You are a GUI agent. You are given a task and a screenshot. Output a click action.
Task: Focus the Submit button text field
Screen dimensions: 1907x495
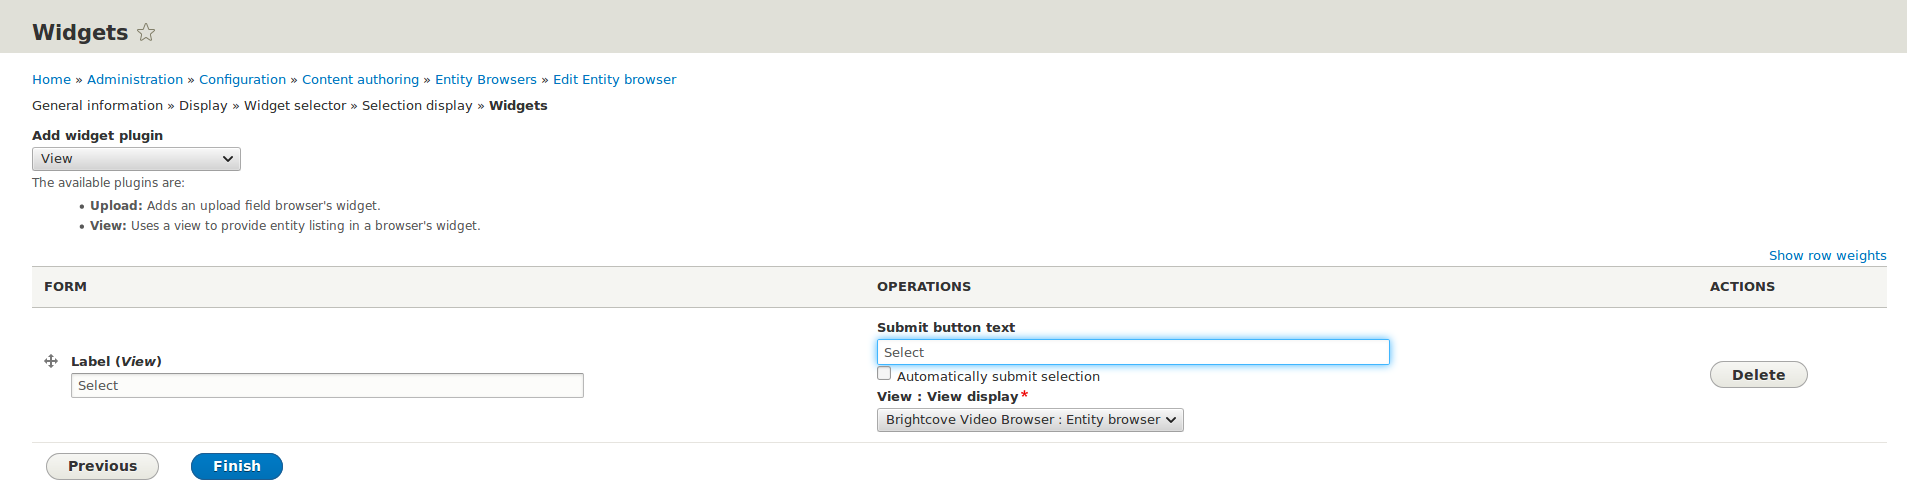tap(1133, 352)
